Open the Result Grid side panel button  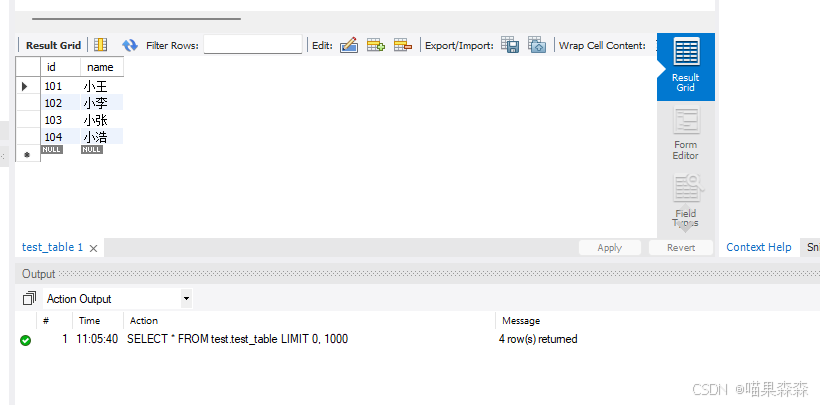click(686, 66)
